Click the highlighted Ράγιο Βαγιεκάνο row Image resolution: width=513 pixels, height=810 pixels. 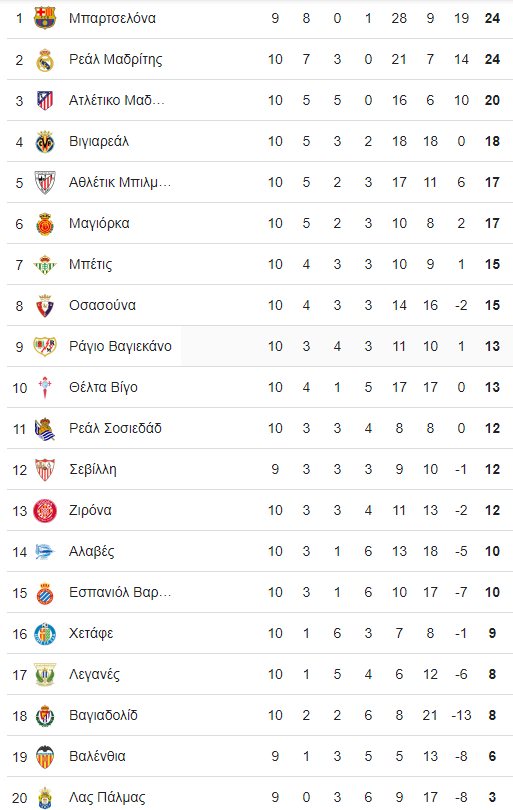260,347
